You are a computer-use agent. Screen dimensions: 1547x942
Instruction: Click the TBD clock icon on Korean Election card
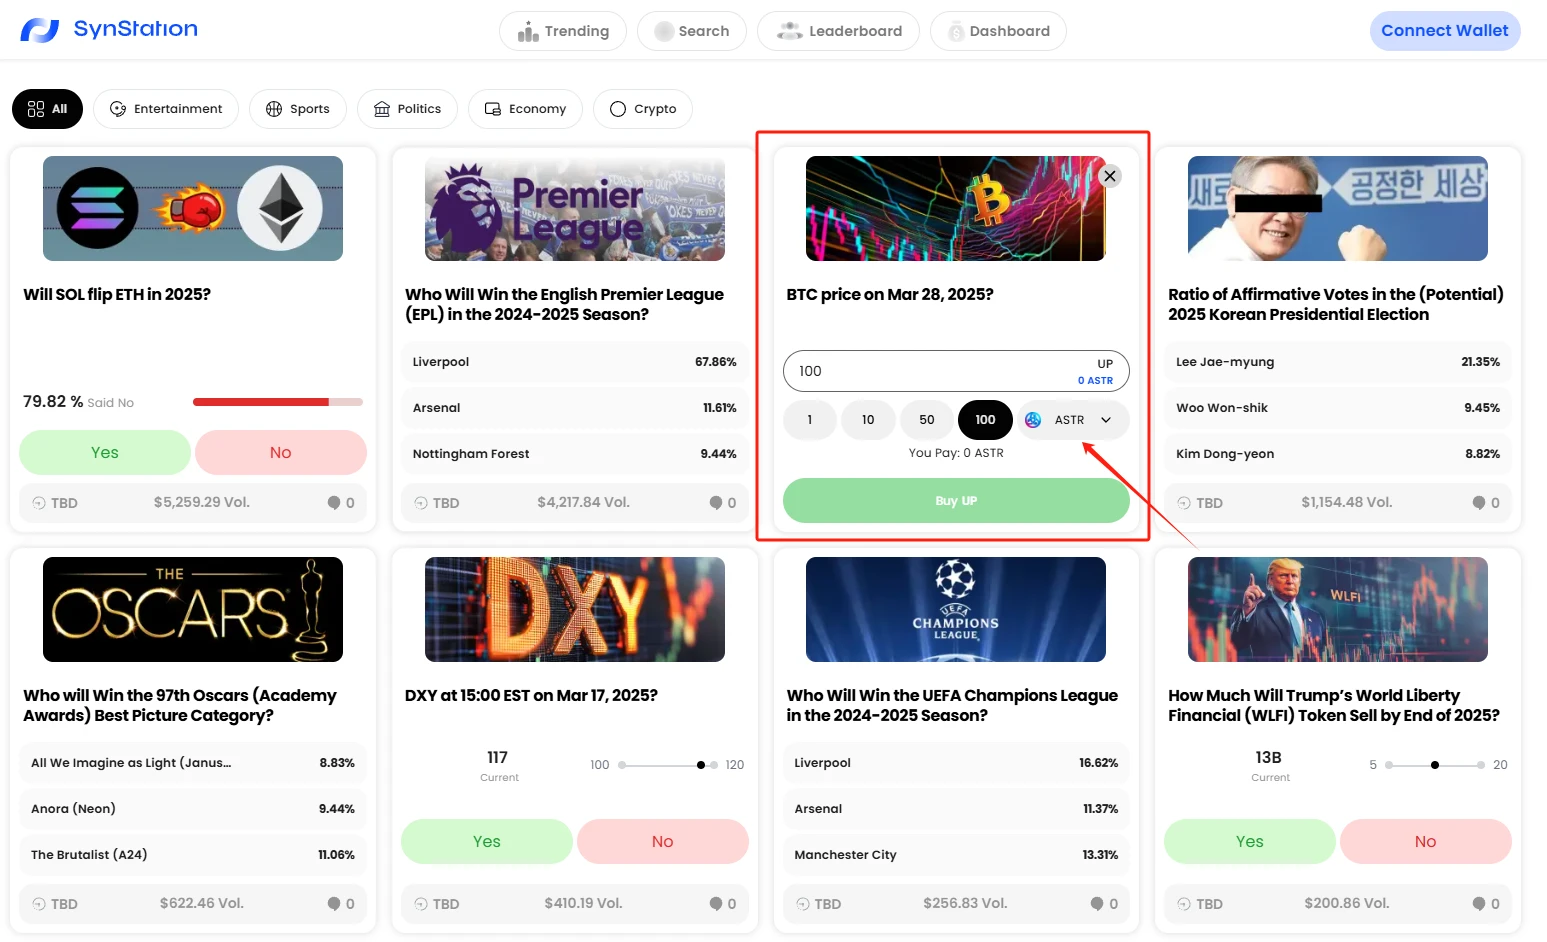pos(1184,503)
